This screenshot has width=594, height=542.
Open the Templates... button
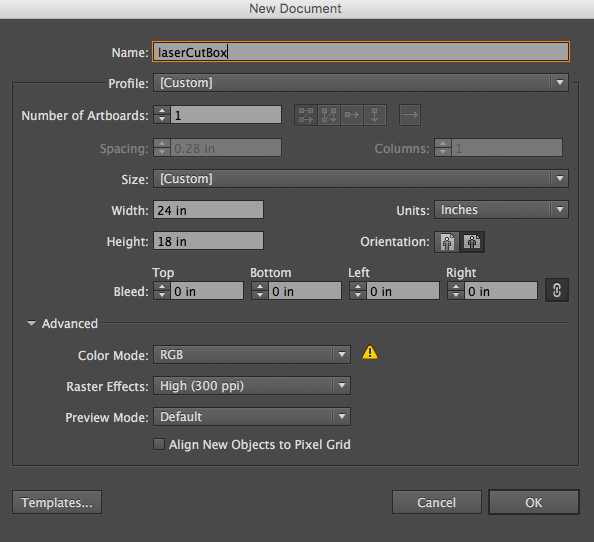(x=57, y=502)
